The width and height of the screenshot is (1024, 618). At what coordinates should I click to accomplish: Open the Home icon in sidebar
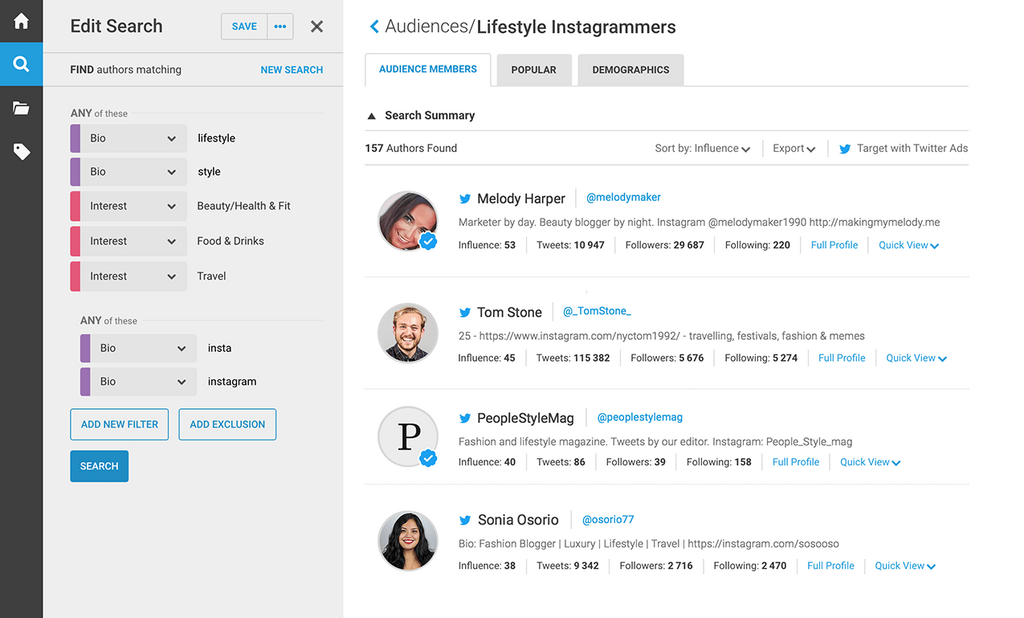coord(21,21)
